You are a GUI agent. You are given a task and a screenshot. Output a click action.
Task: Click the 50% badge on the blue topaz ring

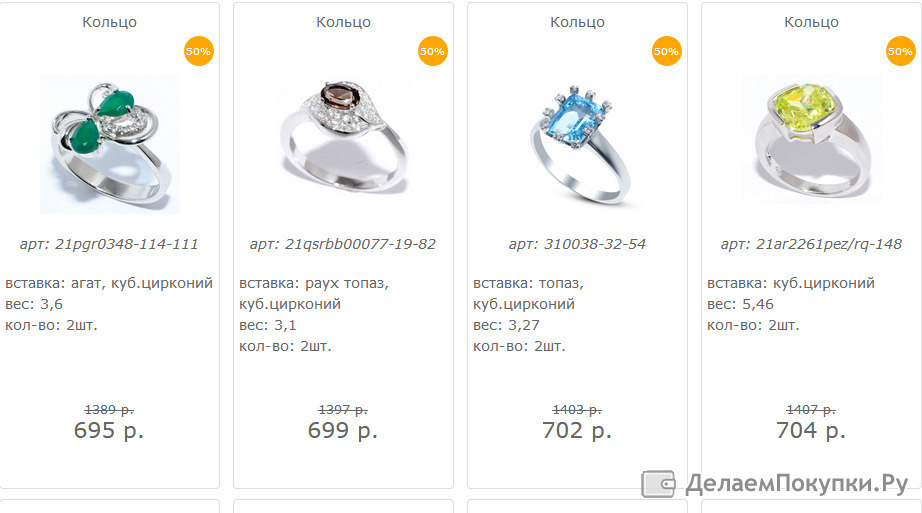click(x=666, y=51)
